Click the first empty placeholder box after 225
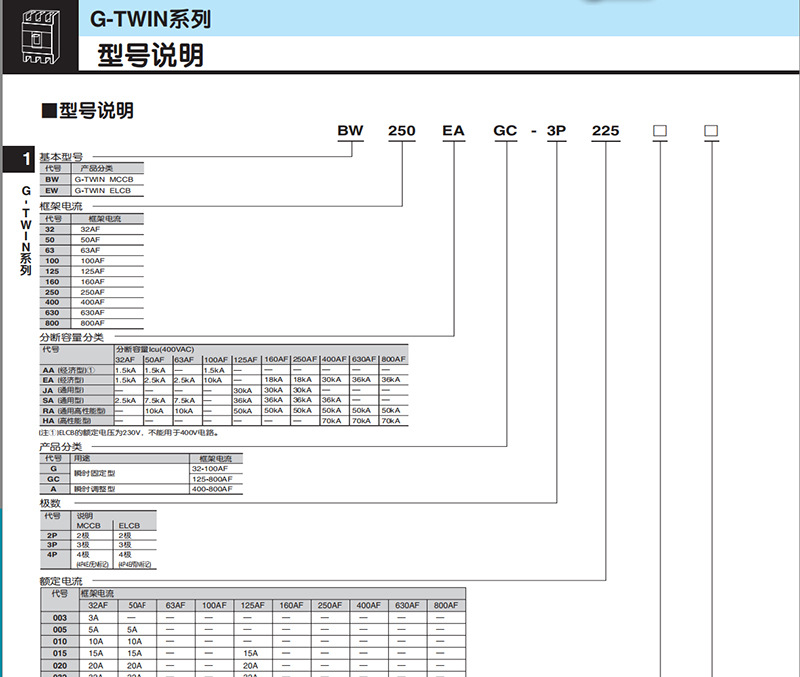800x677 pixels. pos(660,131)
